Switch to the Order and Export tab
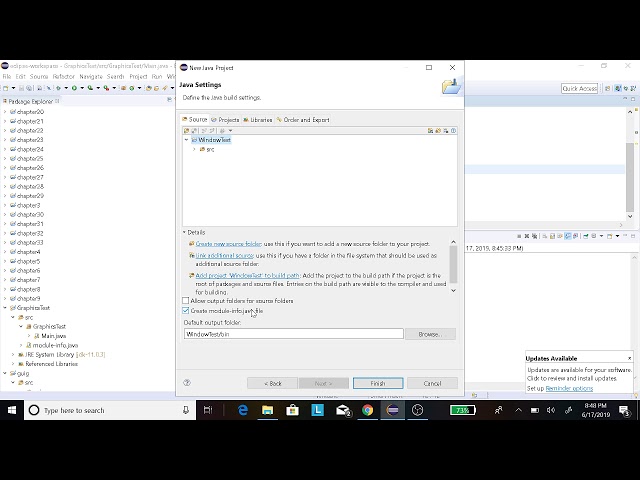 (x=303, y=120)
